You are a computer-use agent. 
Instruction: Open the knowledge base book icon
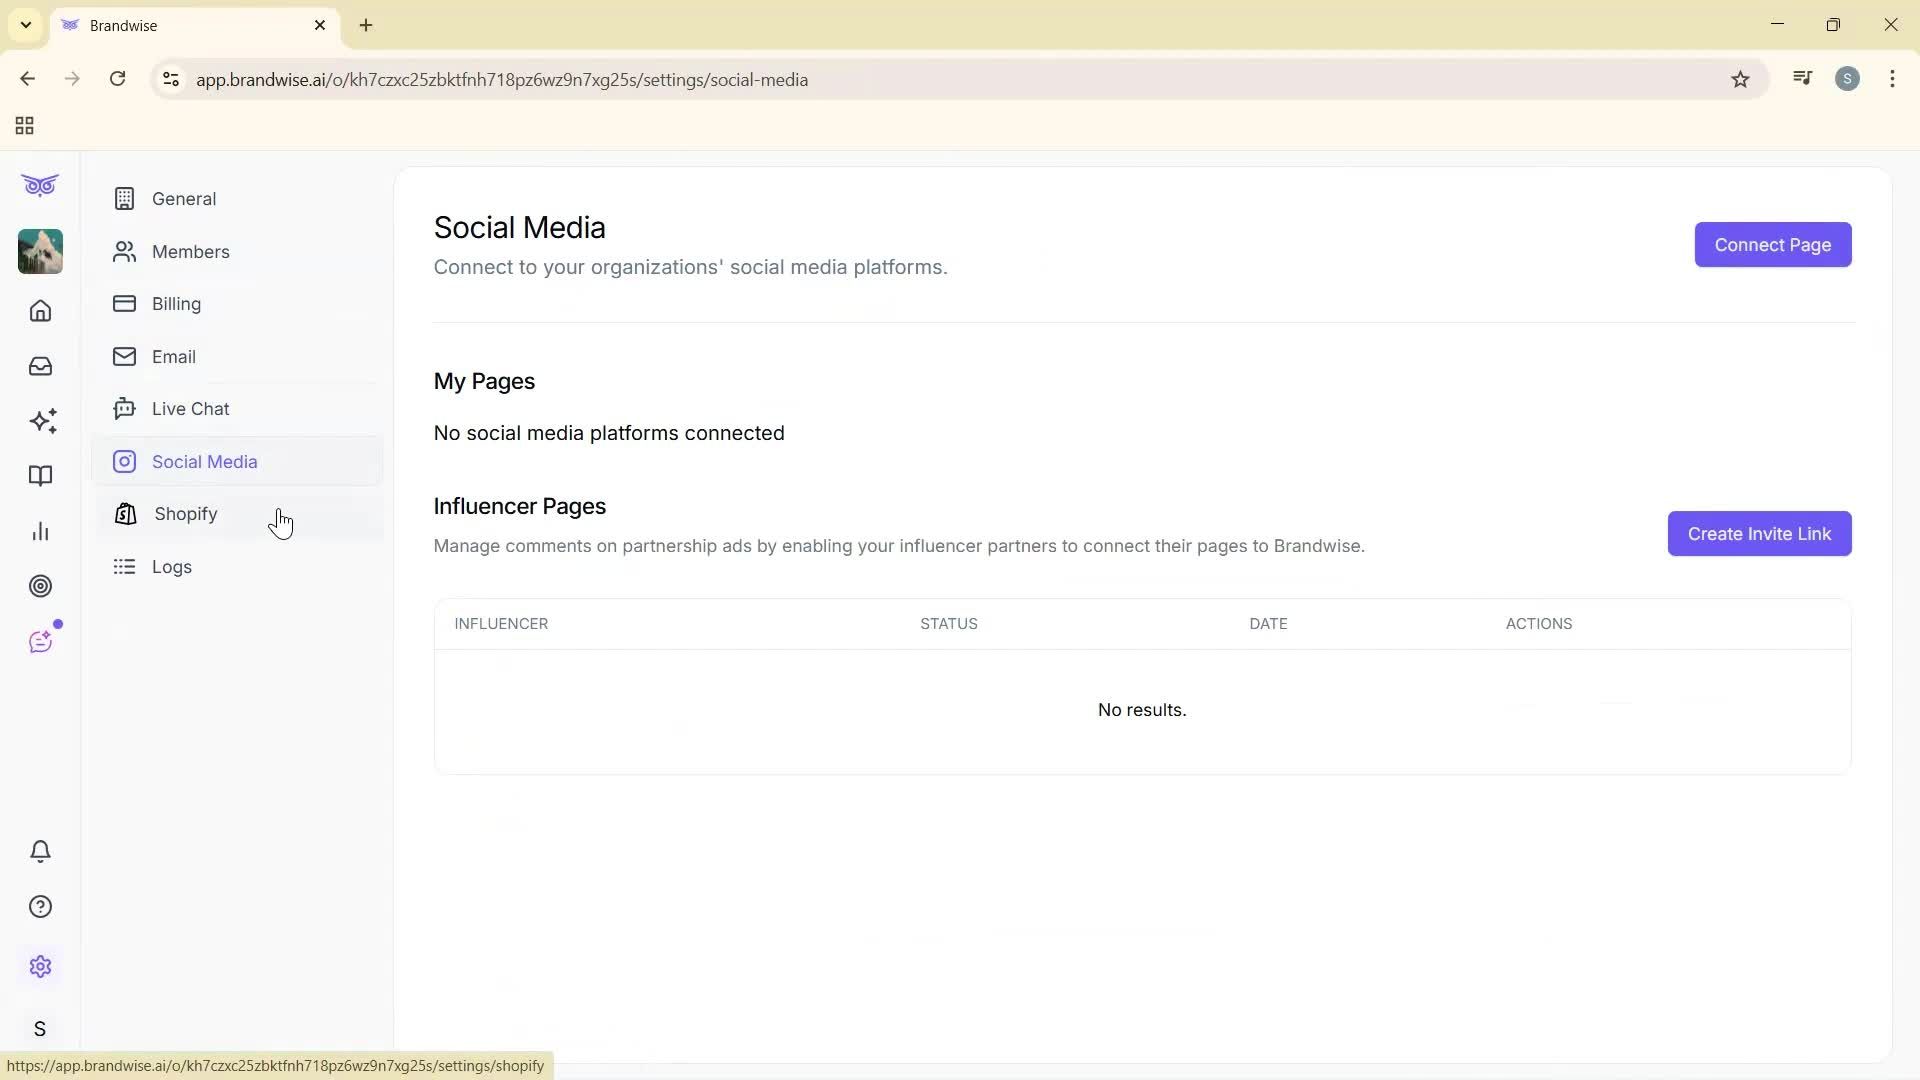tap(40, 476)
